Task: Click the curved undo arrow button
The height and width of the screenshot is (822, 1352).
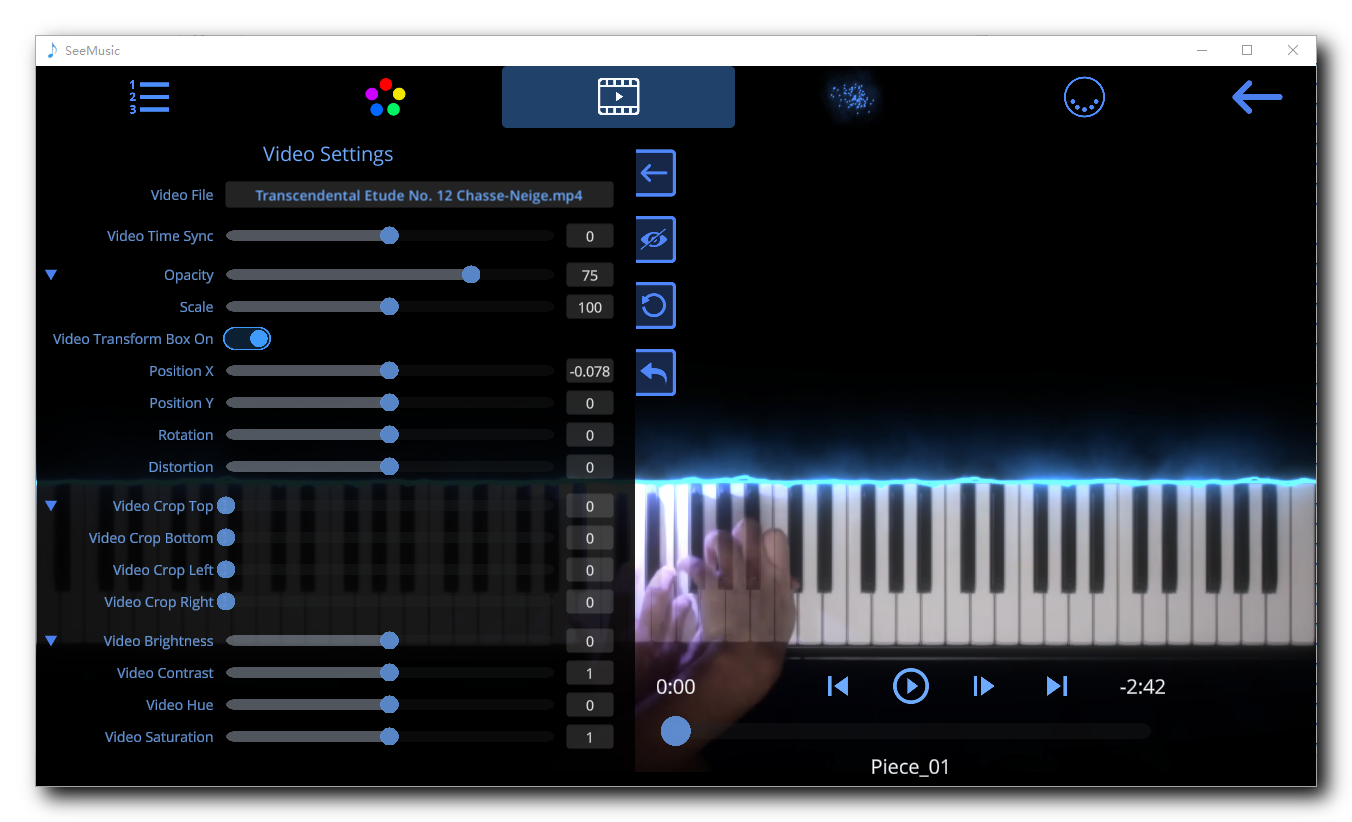Action: point(655,373)
